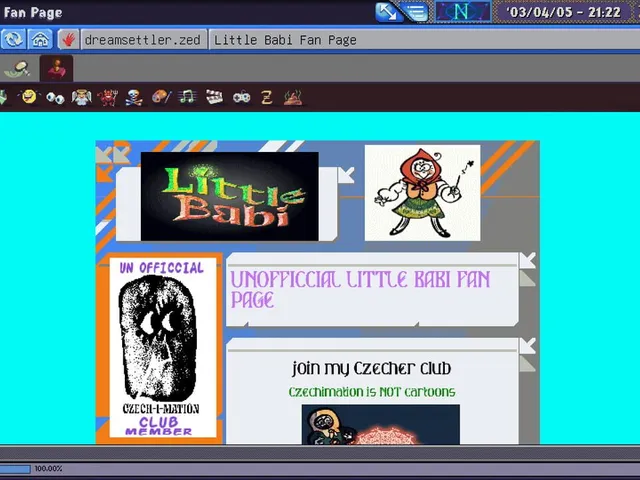640x480 pixels.
Task: Select the red devil icon
Action: [x=108, y=98]
